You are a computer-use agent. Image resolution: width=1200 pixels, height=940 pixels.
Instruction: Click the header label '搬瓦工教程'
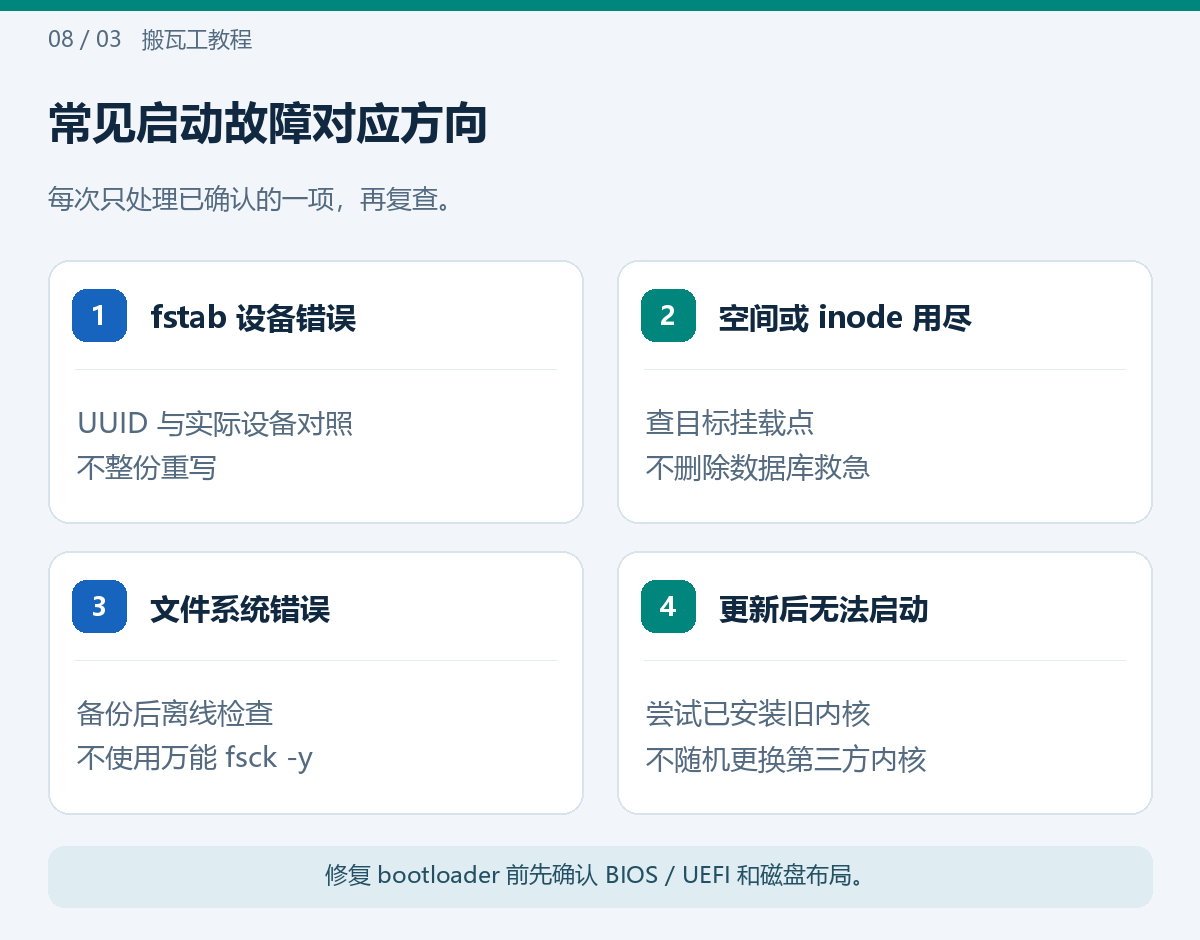tap(197, 40)
